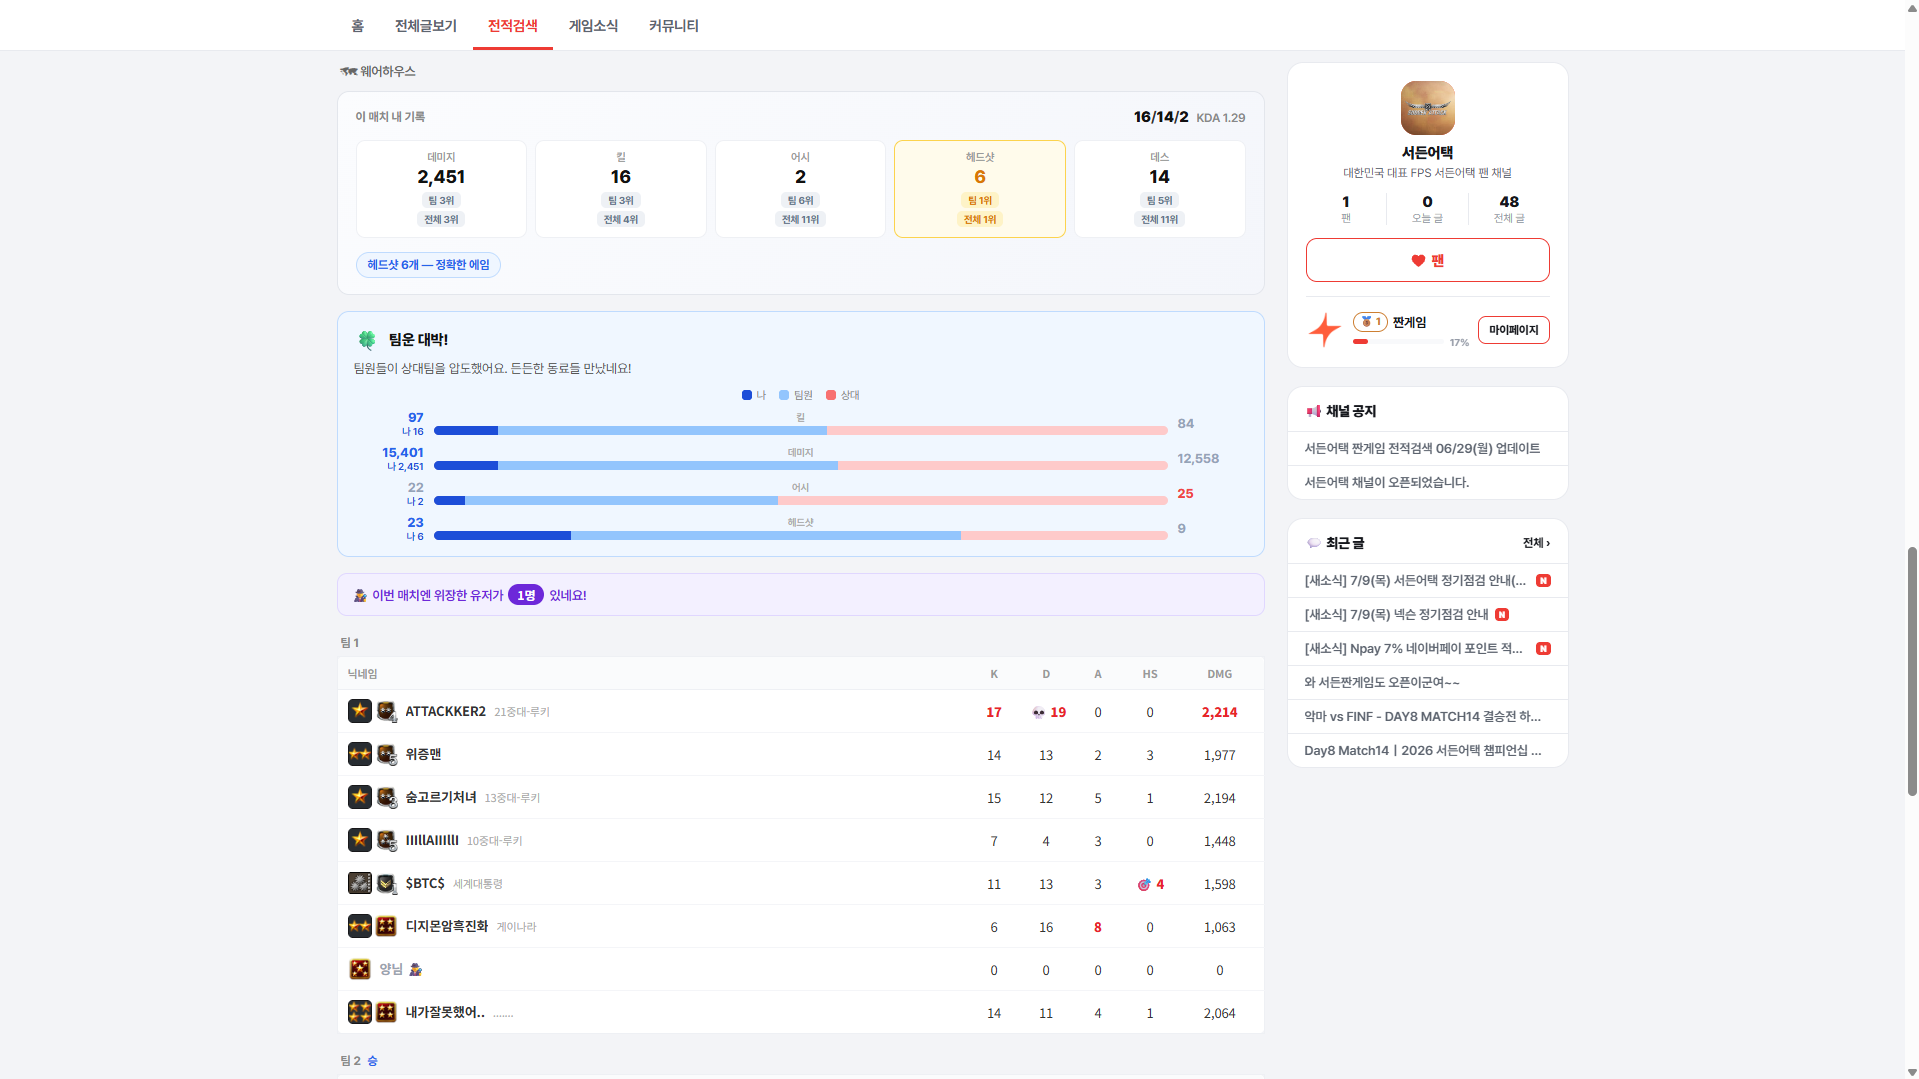Open post 악마 vs FINF DAY8 MATCH14
The height and width of the screenshot is (1079, 1919).
[1427, 717]
